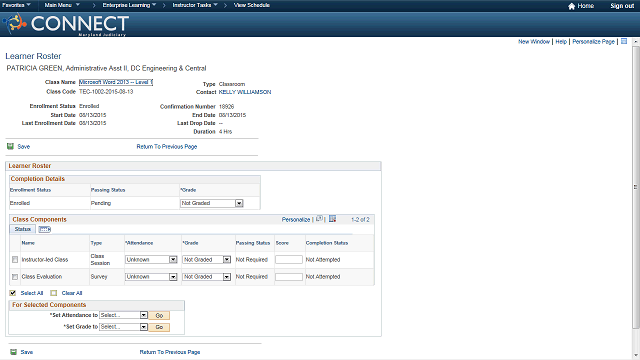Click the 1-2 of 2 row counter

point(360,220)
